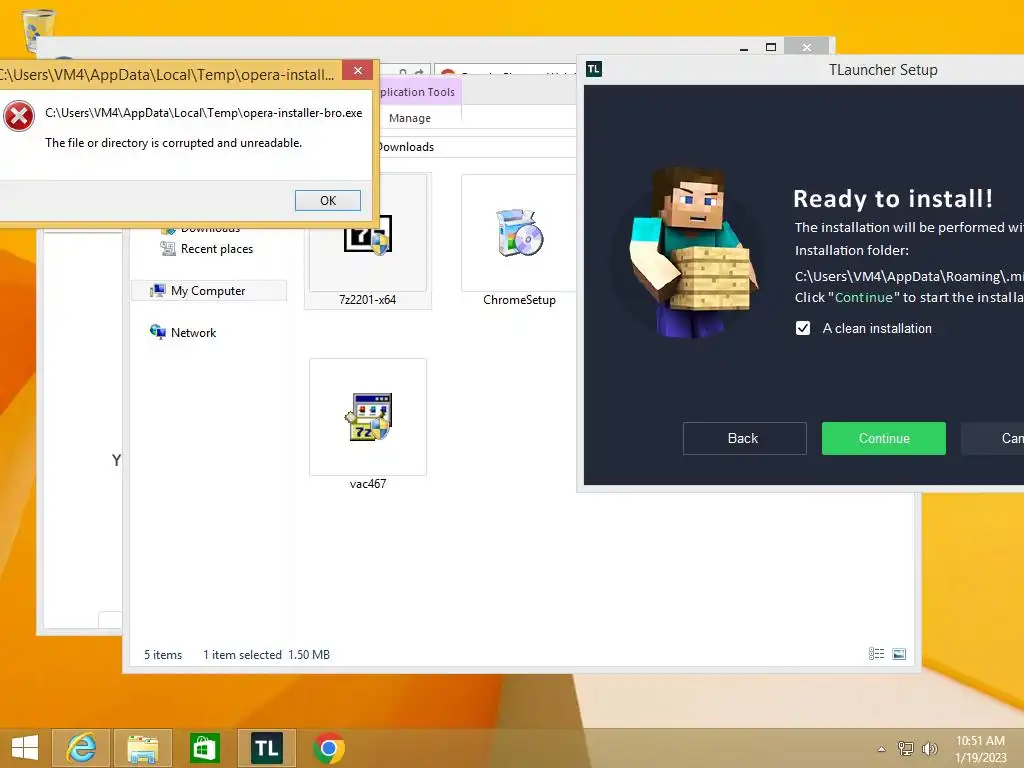Click the 5 items status bar text
The height and width of the screenshot is (768, 1024).
(163, 654)
